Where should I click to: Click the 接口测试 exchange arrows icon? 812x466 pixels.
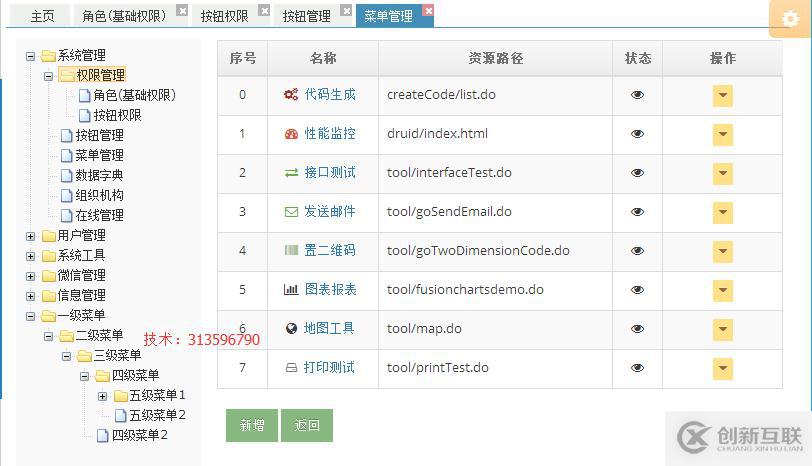click(291, 172)
